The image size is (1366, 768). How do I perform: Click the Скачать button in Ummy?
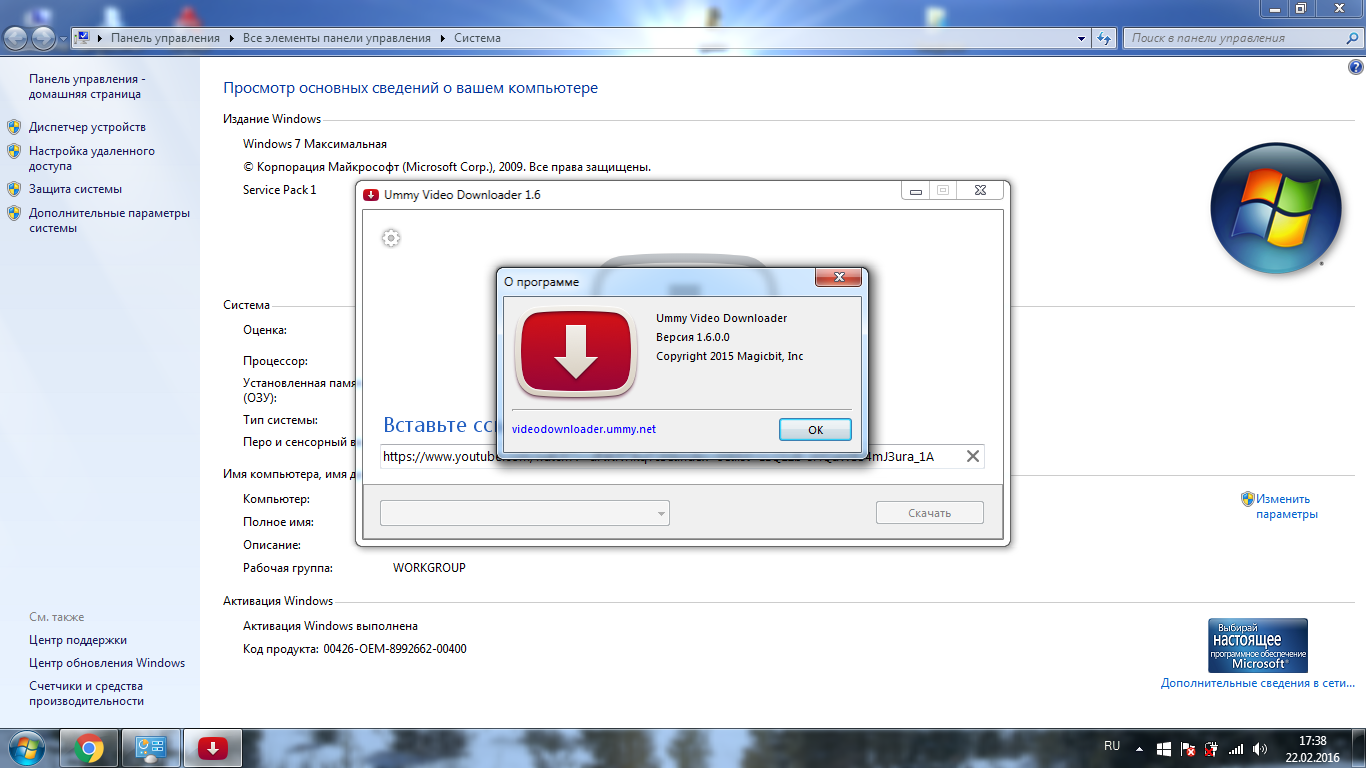click(x=930, y=513)
